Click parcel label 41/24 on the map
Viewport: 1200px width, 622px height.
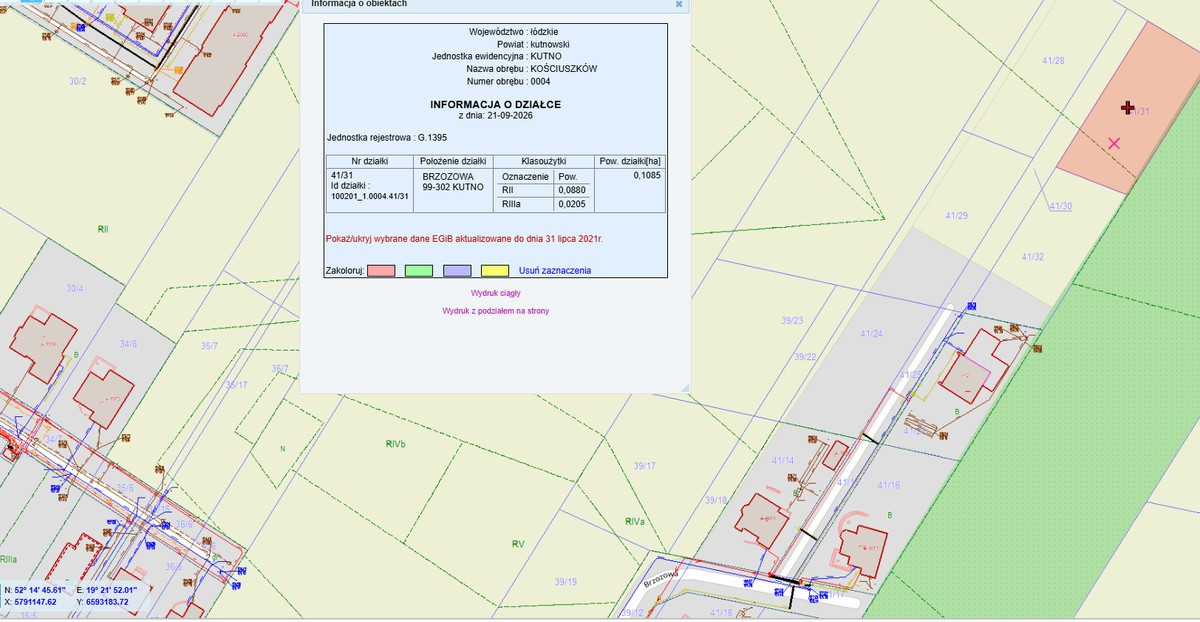871,333
